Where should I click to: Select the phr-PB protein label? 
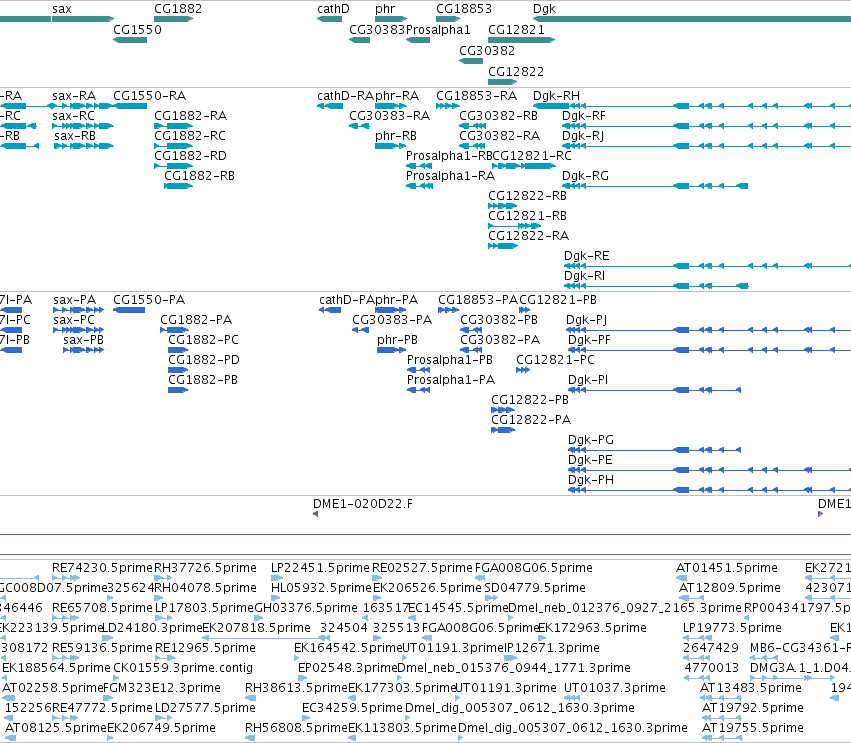(x=397, y=340)
